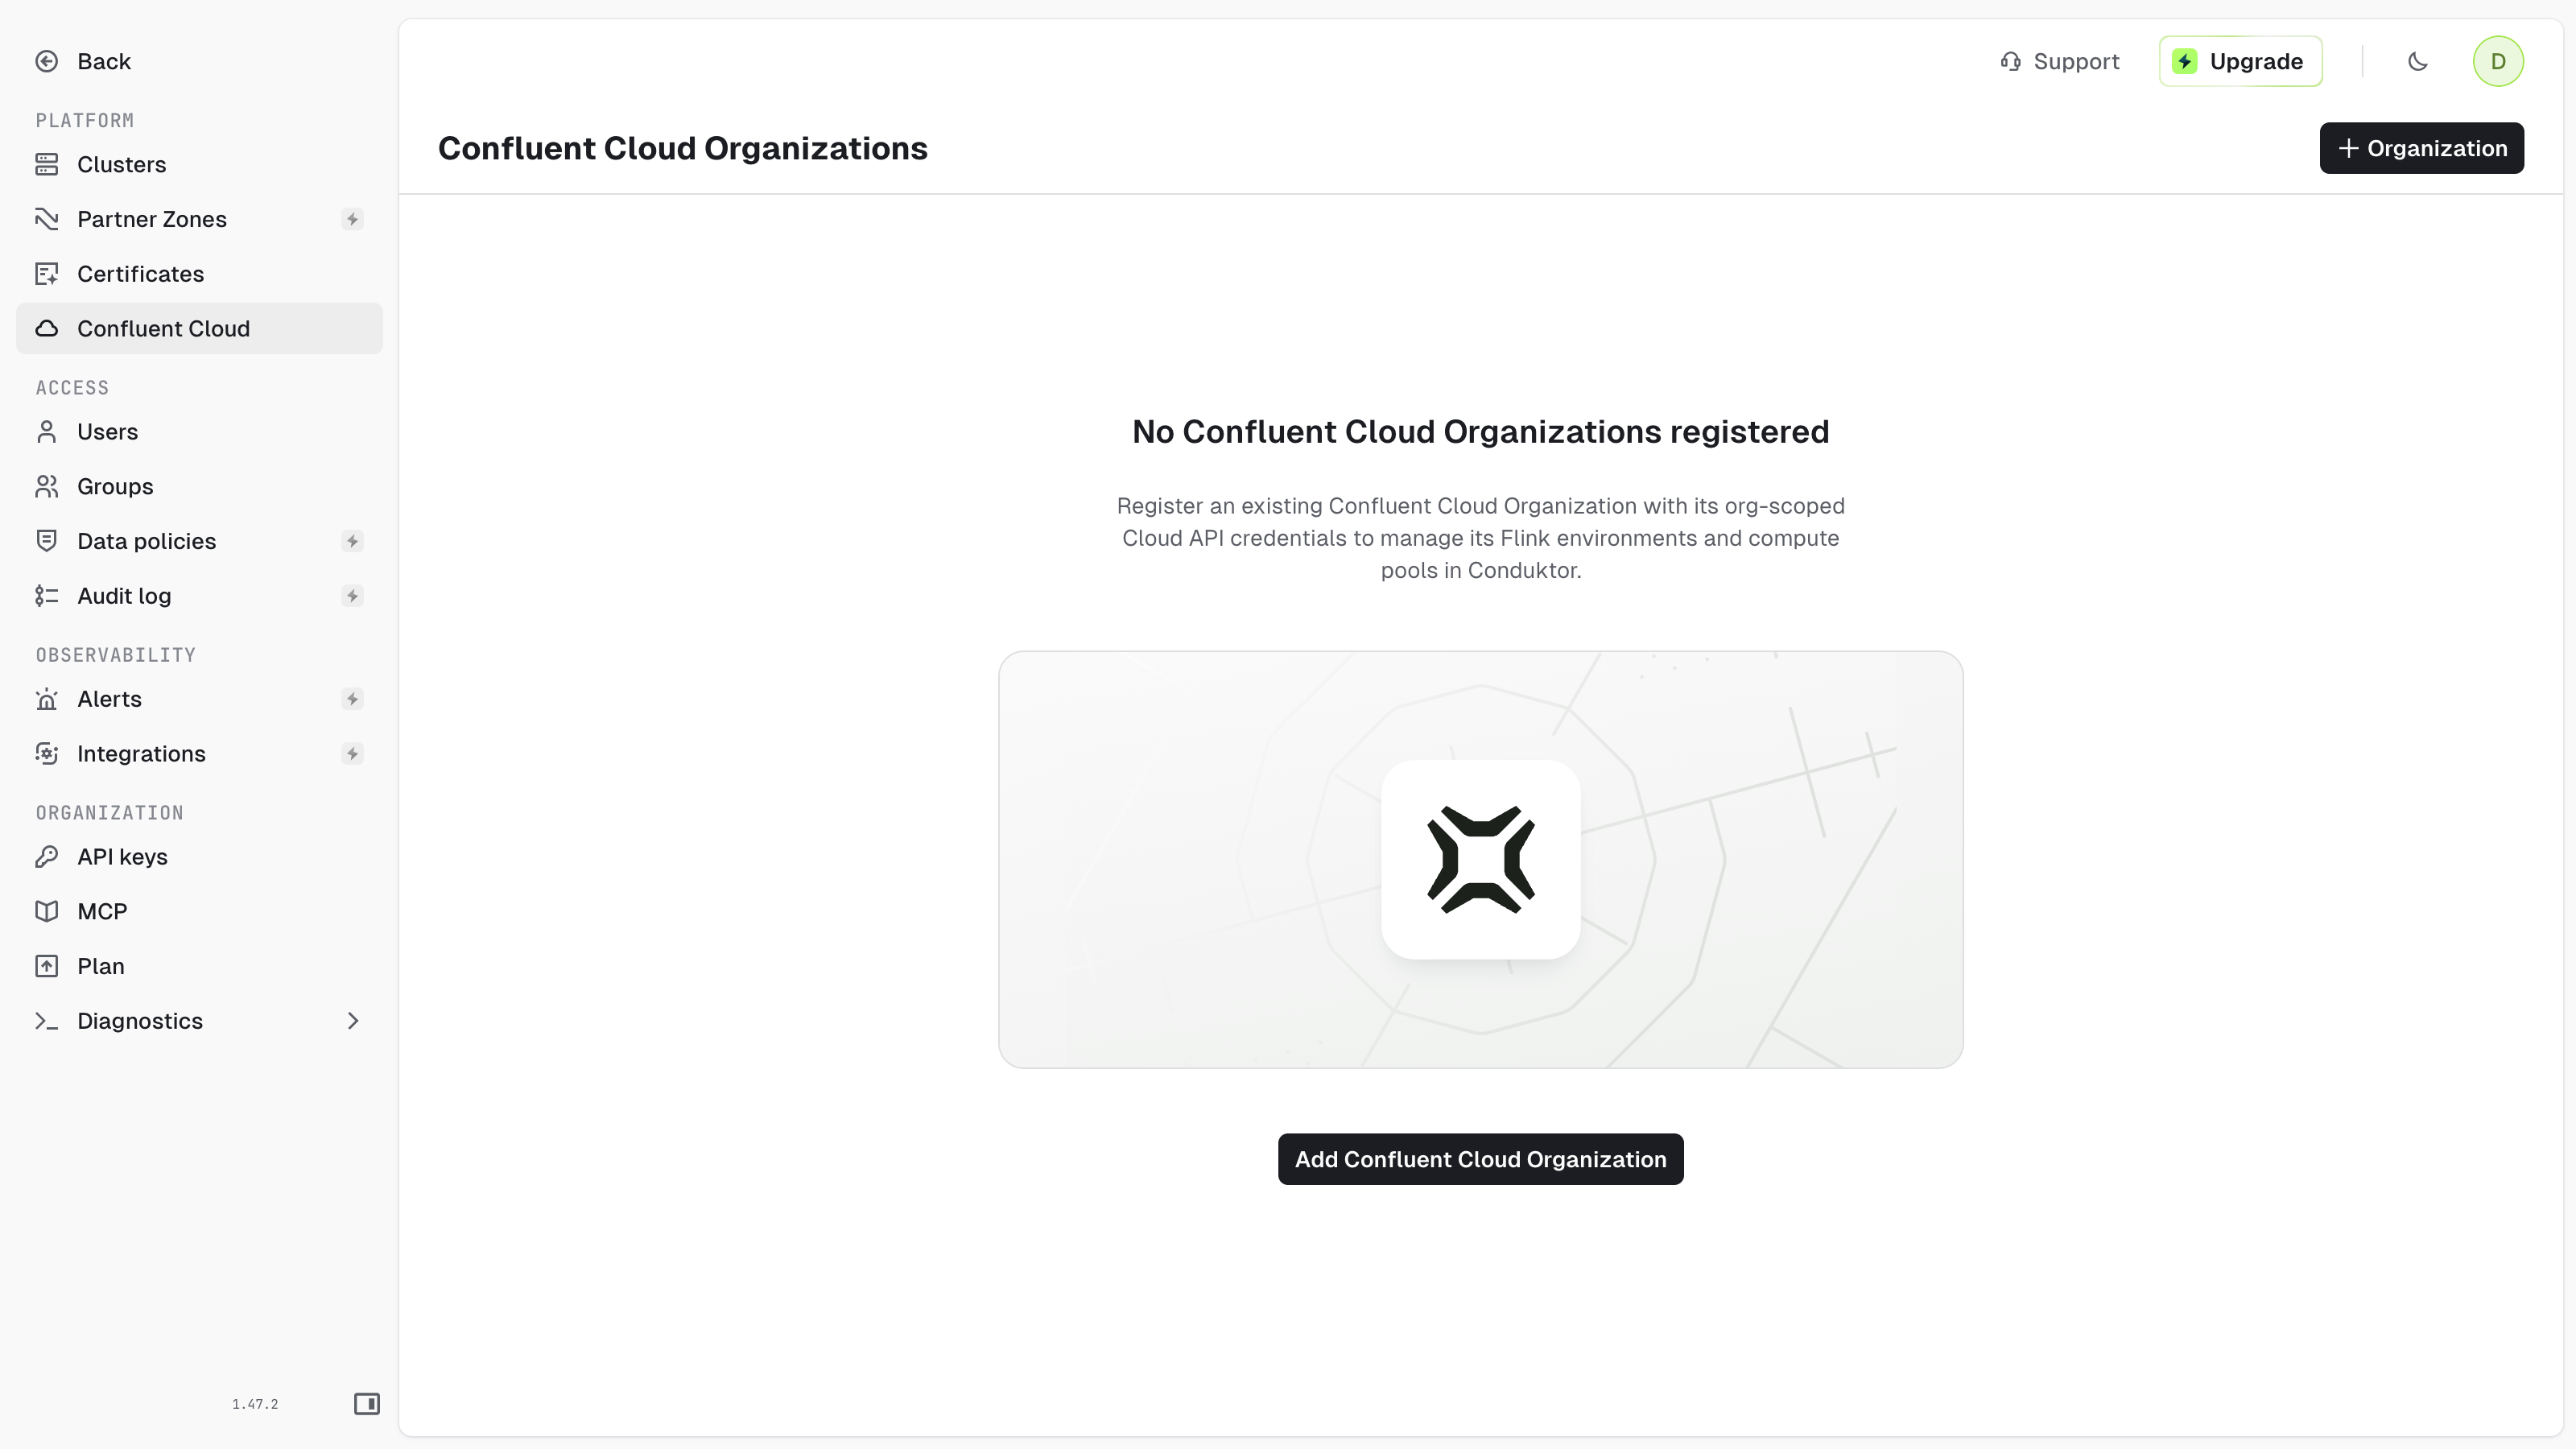The width and height of the screenshot is (2576, 1449).
Task: Click 'No Confluent Cloud Organizations registered' text
Action: click(1480, 432)
